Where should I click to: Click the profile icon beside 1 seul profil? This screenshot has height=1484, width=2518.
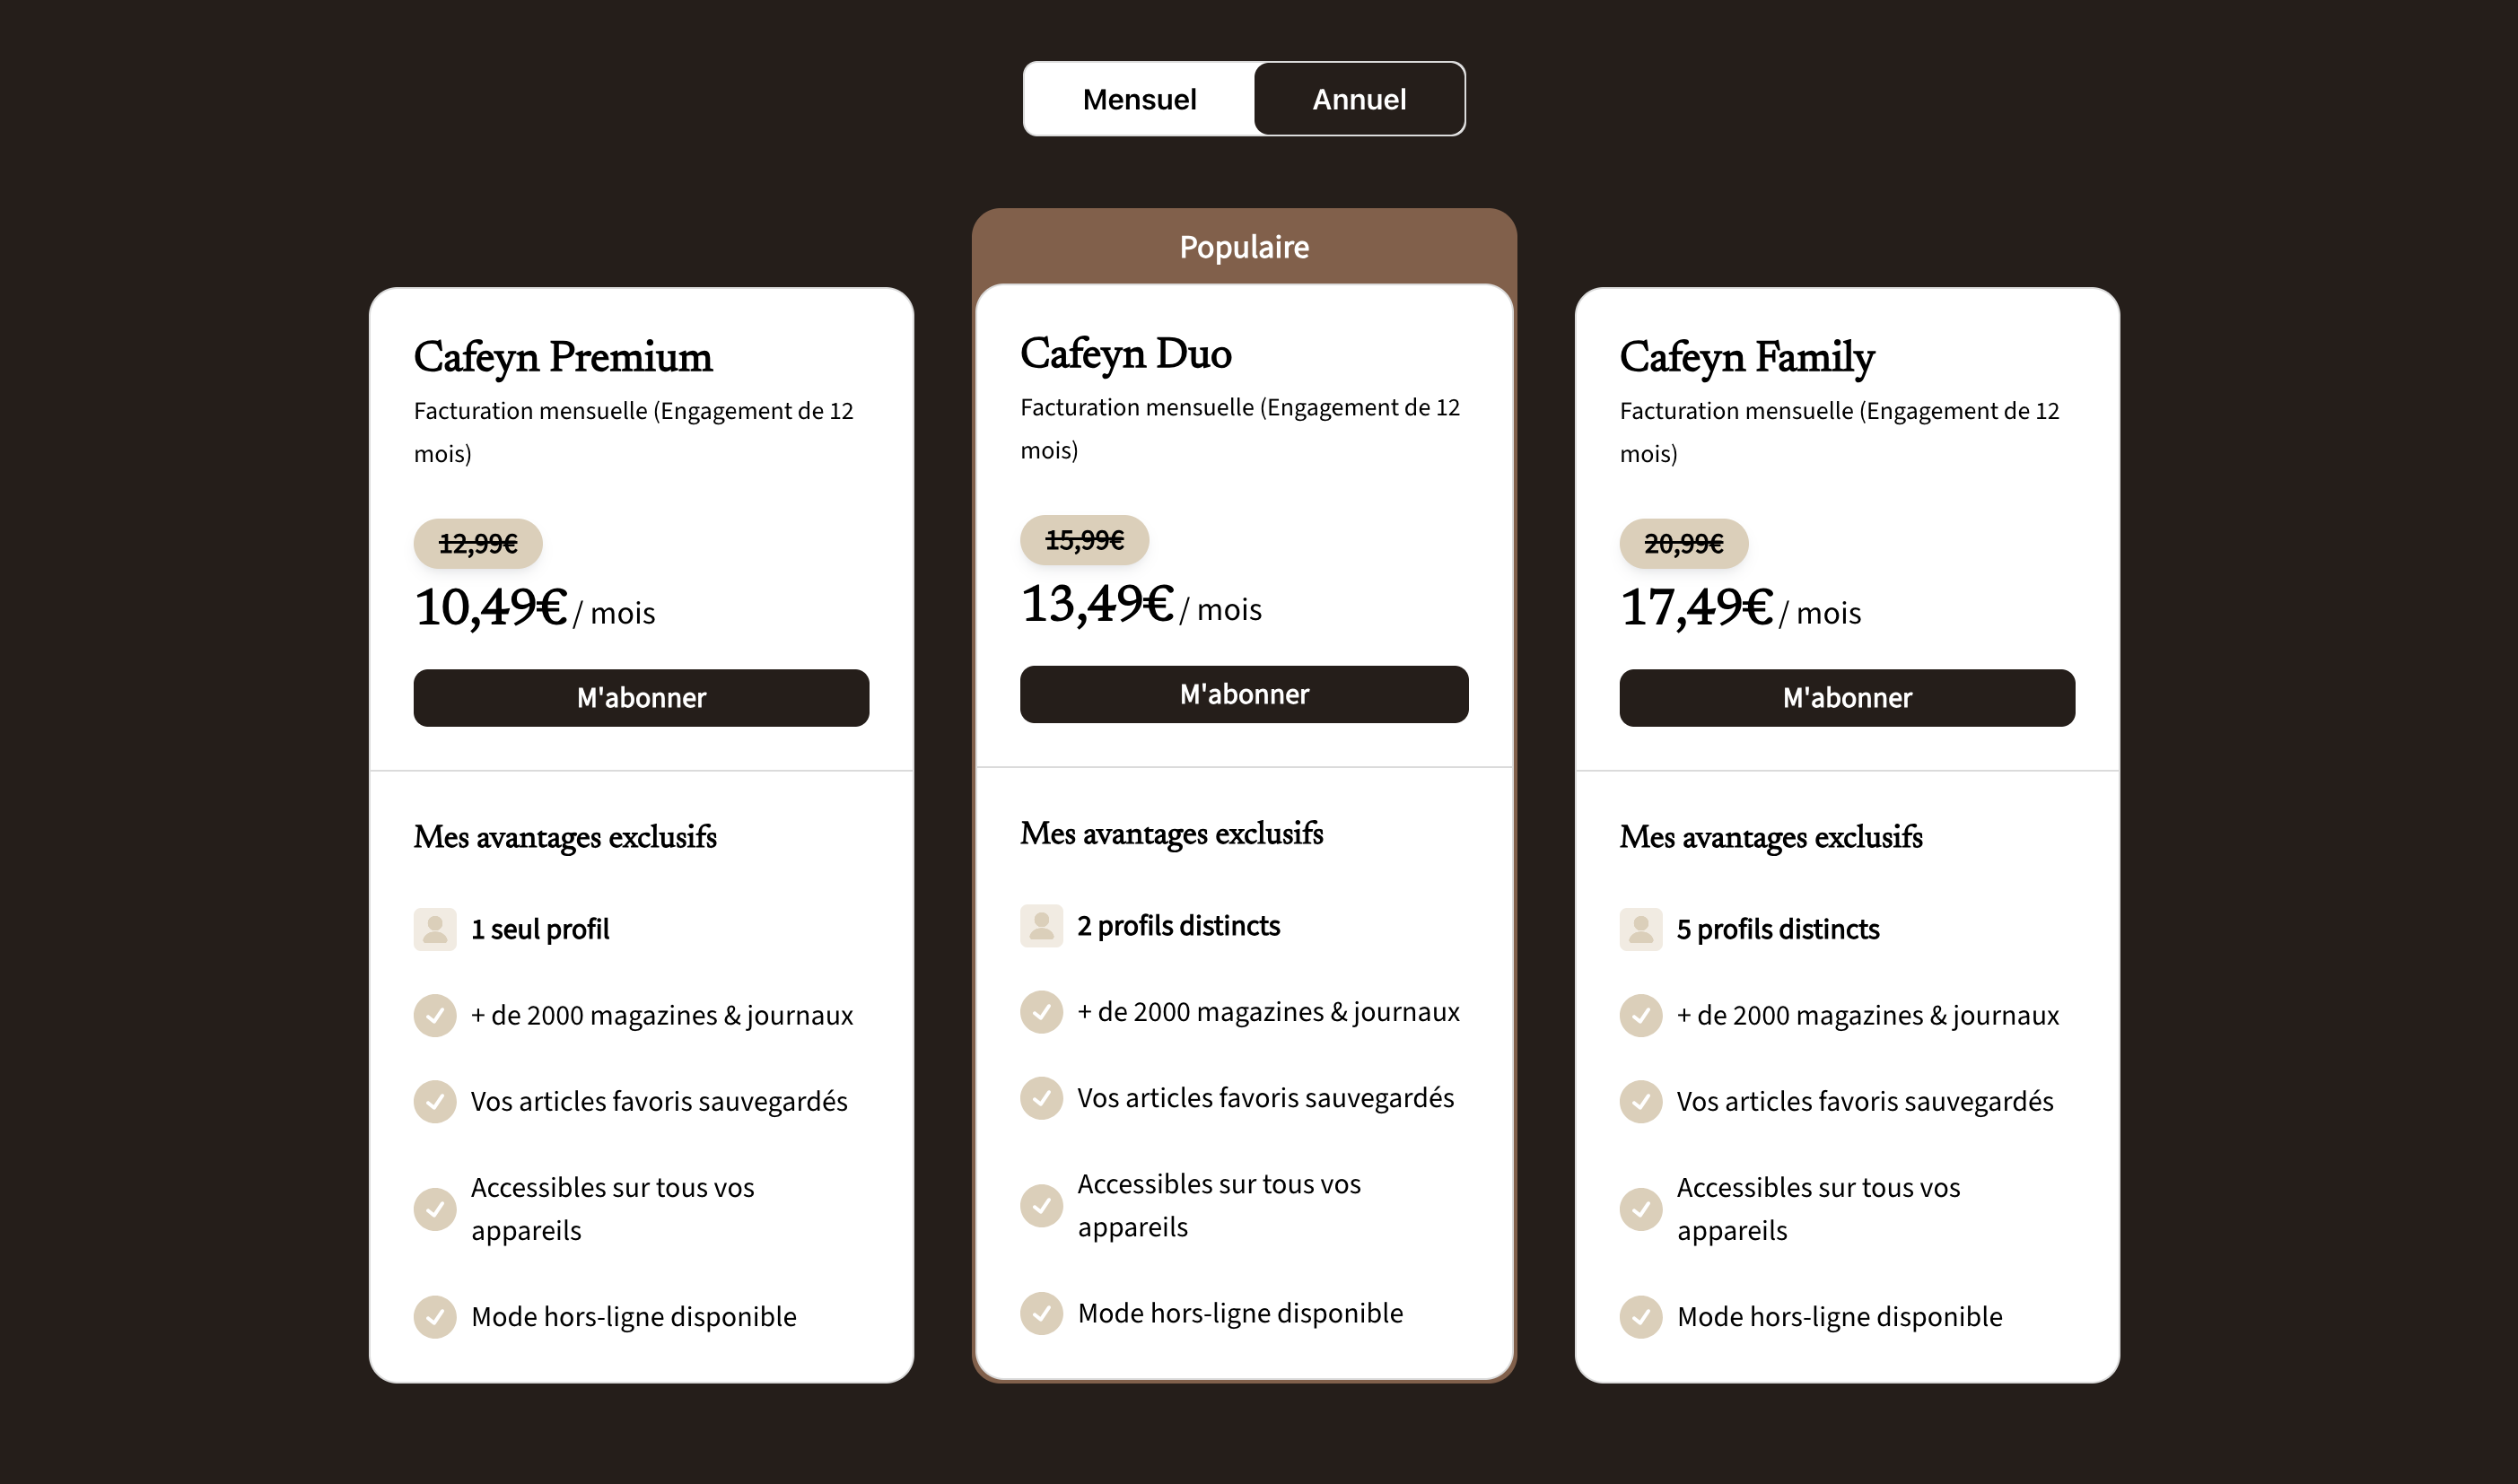(435, 929)
